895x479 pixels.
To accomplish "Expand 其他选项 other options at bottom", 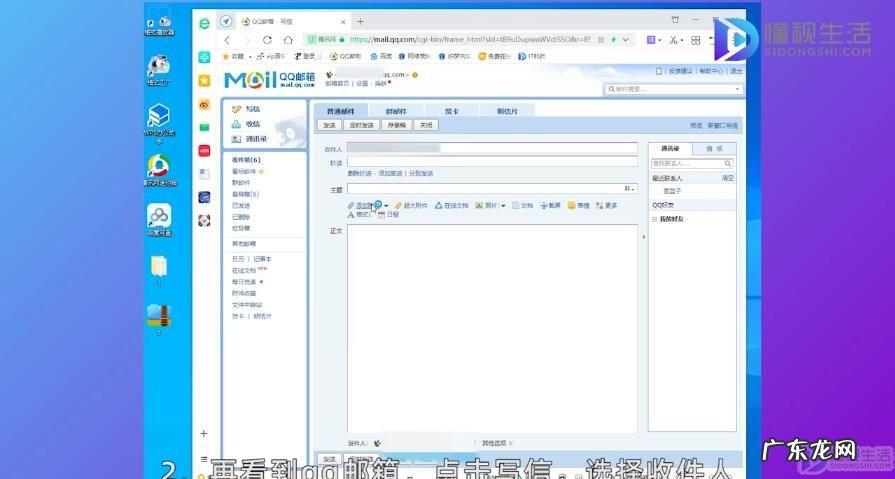I will 495,442.
